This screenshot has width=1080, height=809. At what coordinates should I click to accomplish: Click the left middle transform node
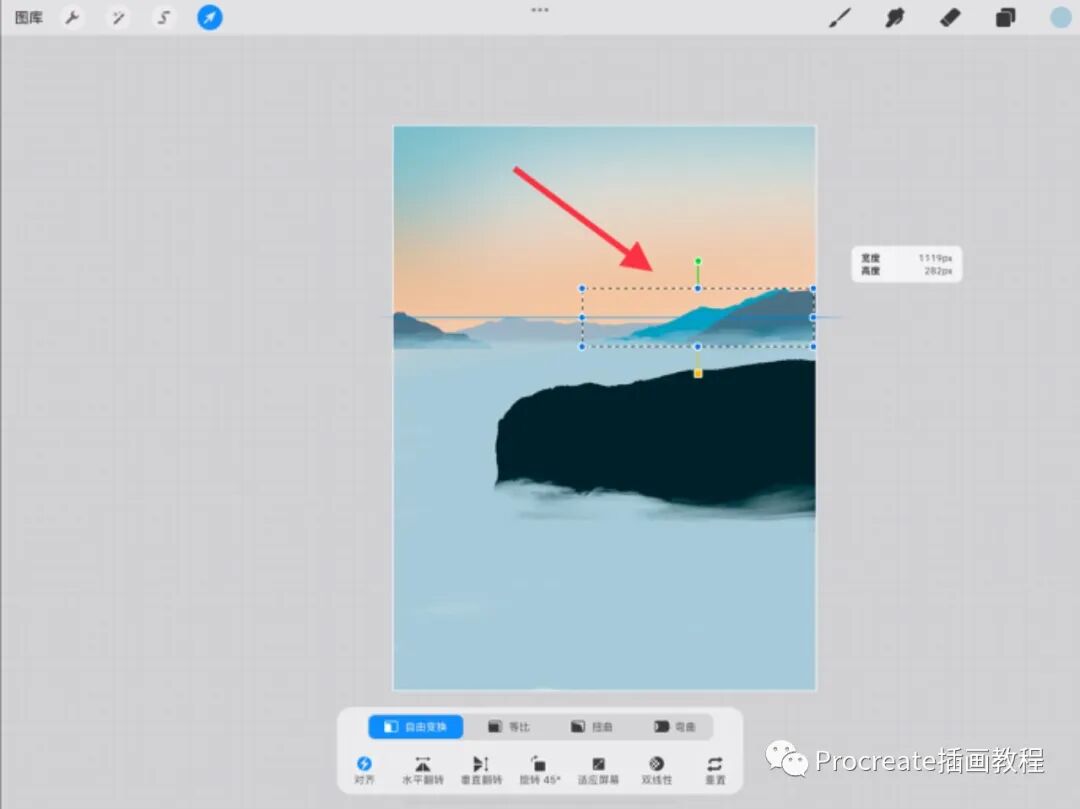(582, 317)
